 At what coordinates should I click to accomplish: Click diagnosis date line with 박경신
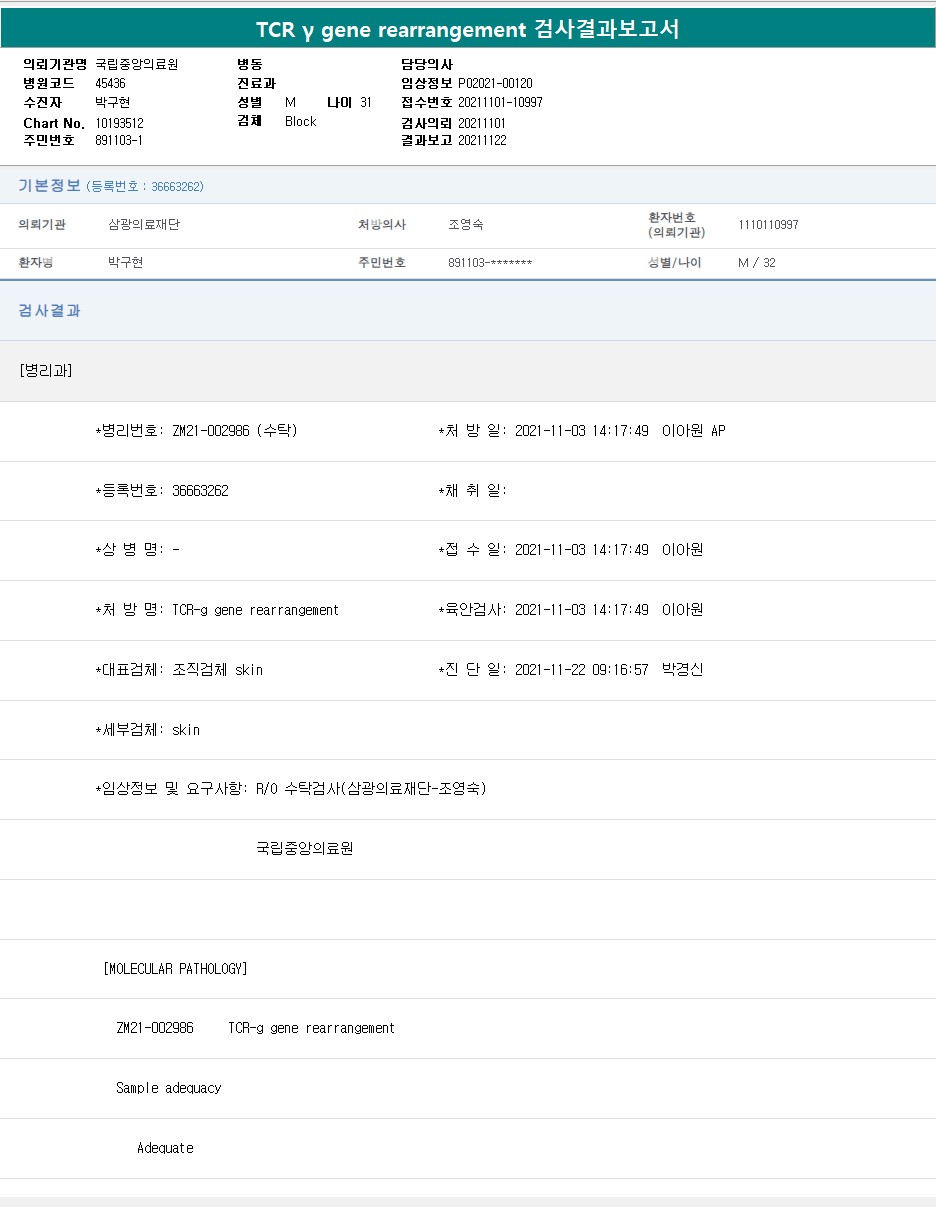571,670
